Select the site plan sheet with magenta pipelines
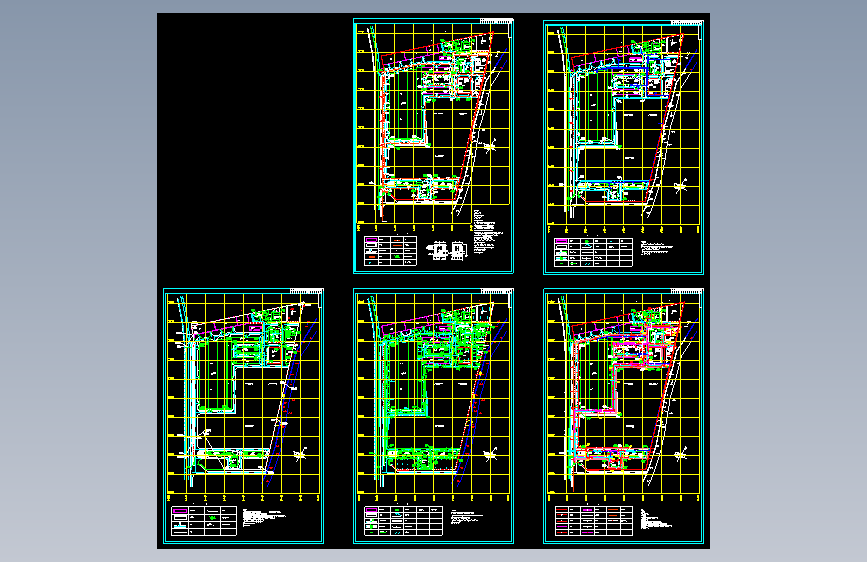The image size is (867, 562). pyautogui.click(x=623, y=416)
